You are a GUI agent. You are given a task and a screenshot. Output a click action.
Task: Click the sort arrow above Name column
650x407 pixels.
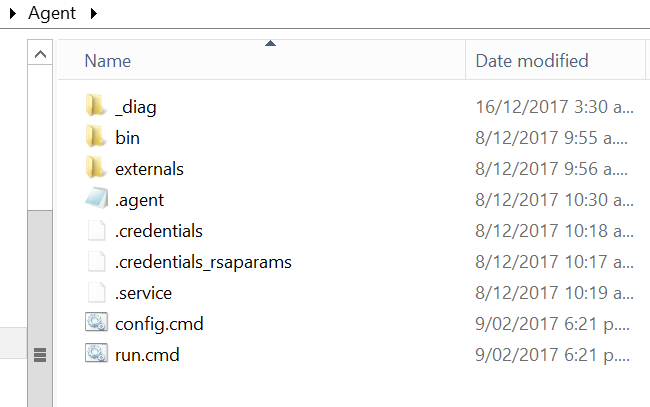pos(270,43)
